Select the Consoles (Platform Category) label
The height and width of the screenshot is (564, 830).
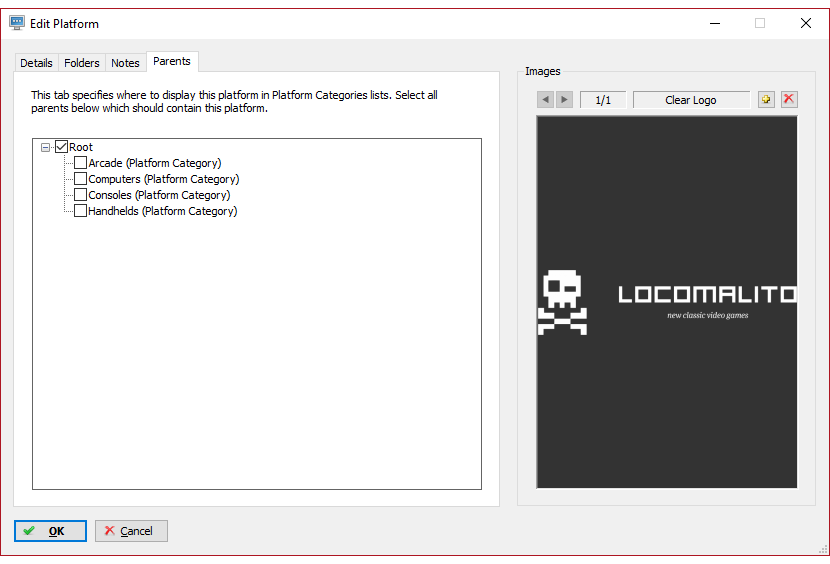[x=159, y=195]
